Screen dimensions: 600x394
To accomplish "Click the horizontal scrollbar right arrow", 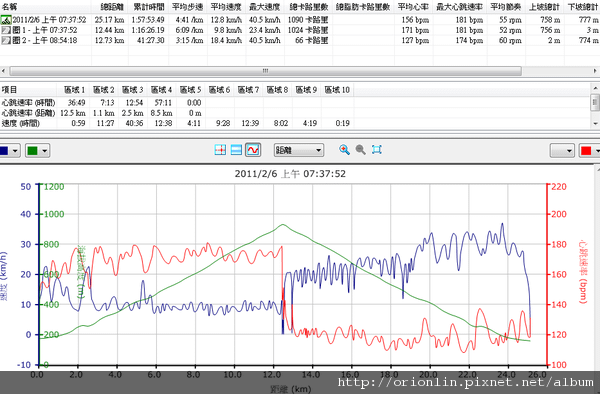I will (595, 71).
